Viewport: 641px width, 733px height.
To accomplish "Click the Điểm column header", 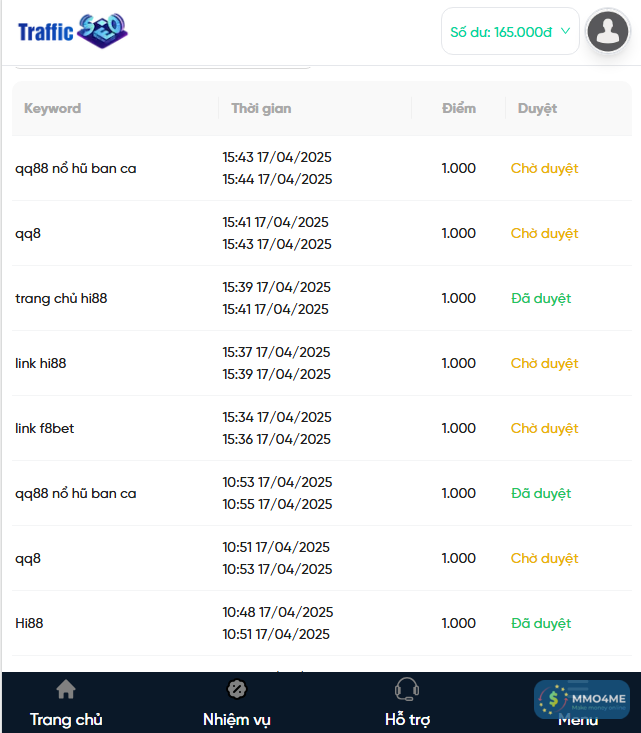I will click(x=459, y=108).
